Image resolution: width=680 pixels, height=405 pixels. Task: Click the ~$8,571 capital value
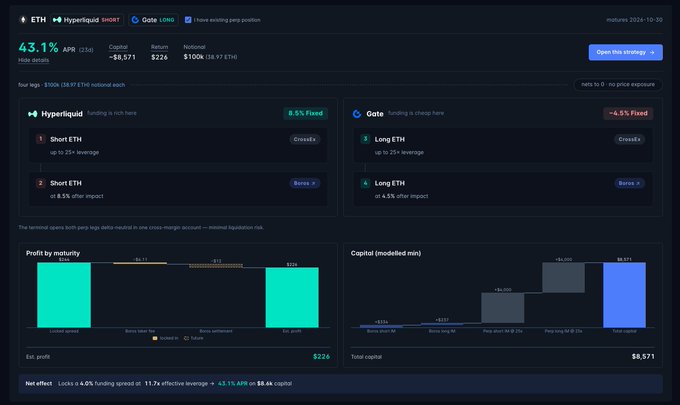tap(122, 57)
